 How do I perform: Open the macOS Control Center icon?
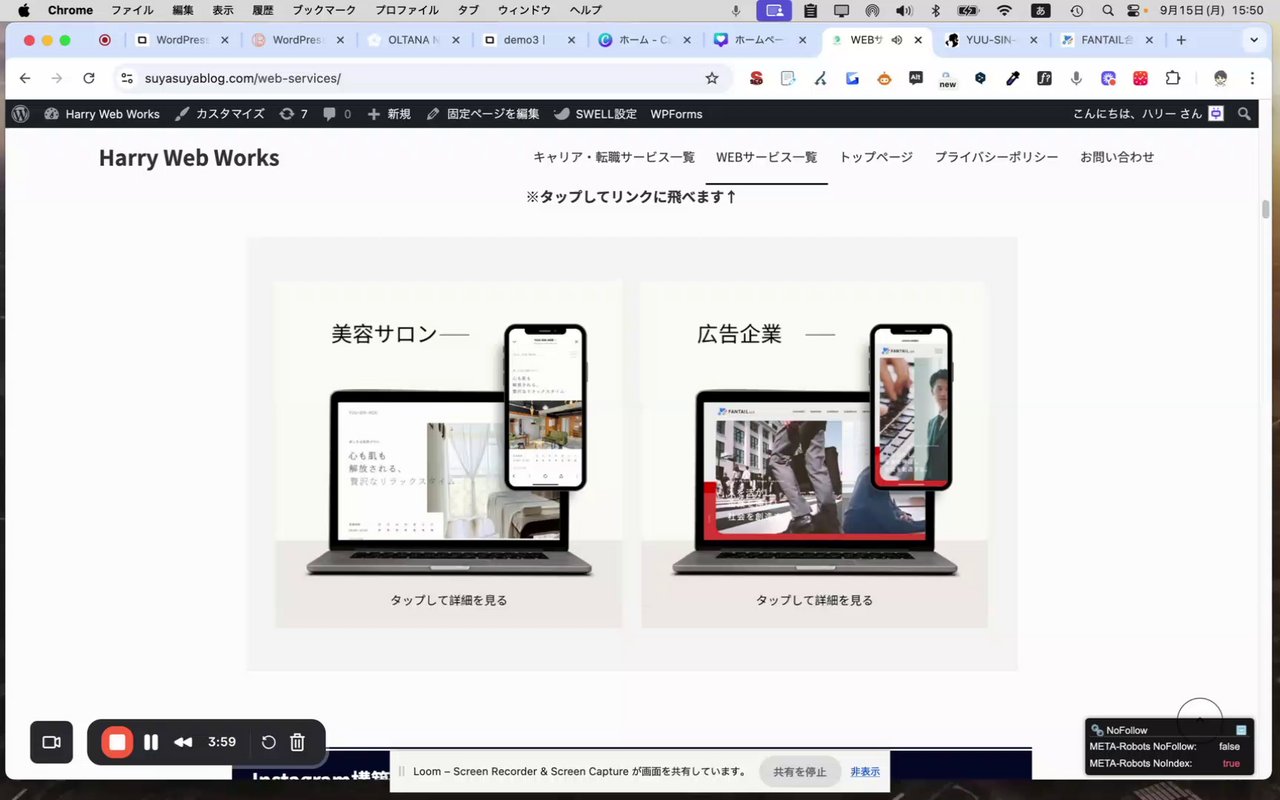(1134, 10)
